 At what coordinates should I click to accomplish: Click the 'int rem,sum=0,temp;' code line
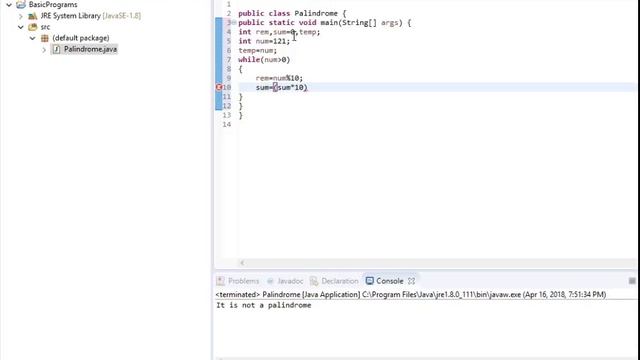pos(279,32)
